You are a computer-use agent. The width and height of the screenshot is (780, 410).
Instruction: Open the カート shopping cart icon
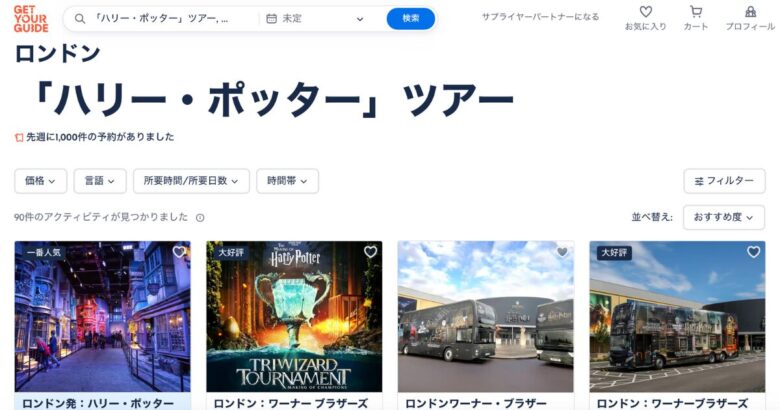coord(695,11)
